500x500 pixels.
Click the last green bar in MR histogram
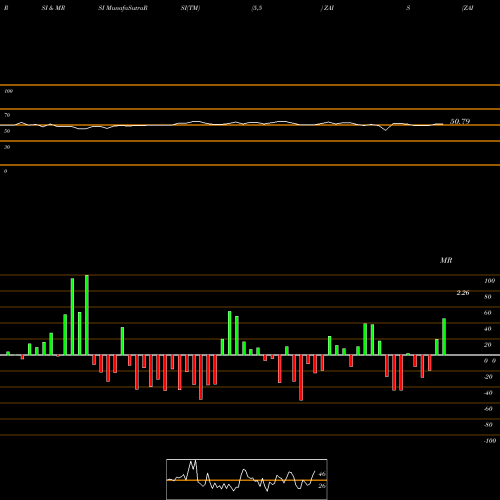tap(444, 337)
